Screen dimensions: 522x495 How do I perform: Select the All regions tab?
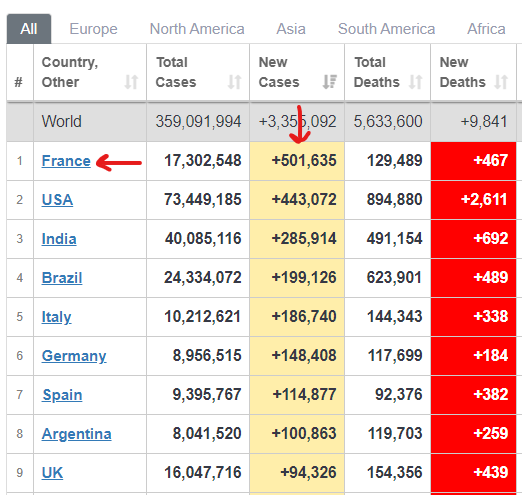(29, 29)
